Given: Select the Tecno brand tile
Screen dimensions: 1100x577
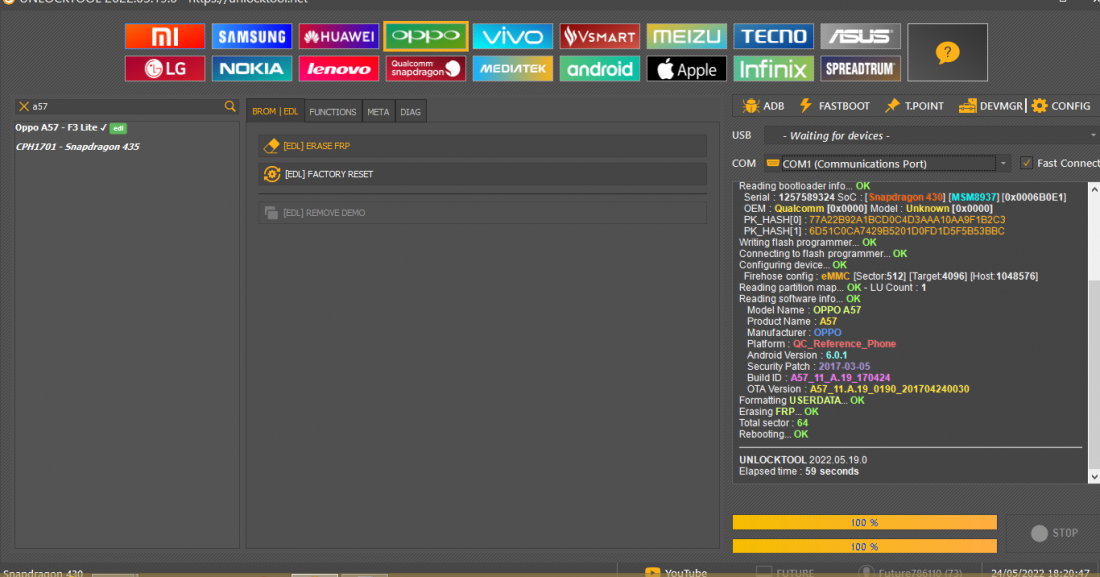Looking at the screenshot, I should point(774,37).
